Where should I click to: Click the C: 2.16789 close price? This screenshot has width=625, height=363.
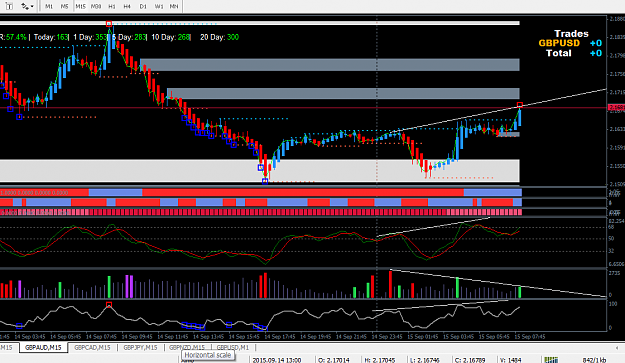[470, 360]
